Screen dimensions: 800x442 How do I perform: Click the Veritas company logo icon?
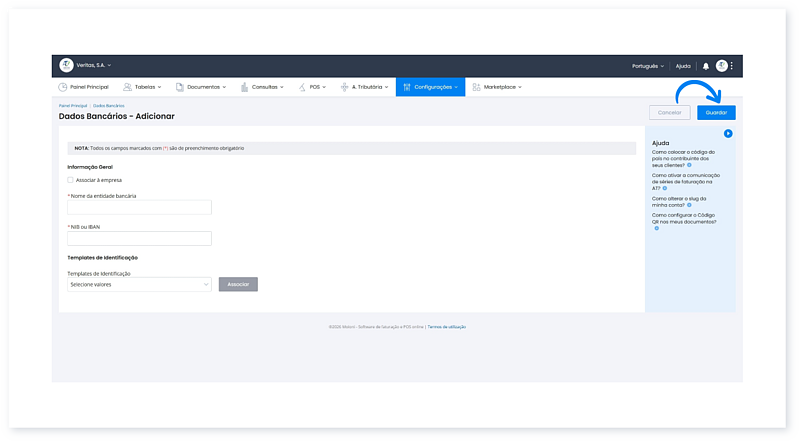click(67, 65)
